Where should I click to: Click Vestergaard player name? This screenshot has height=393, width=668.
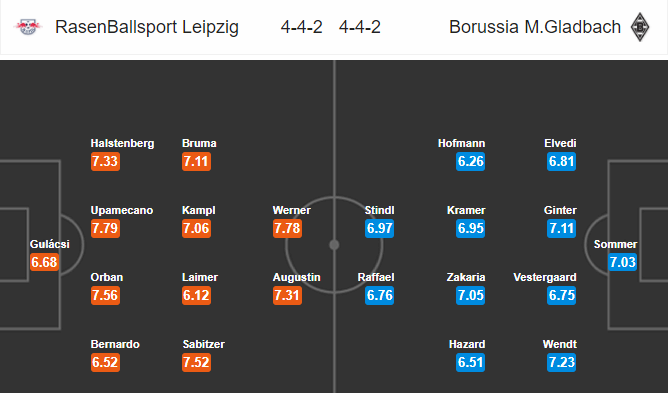[x=545, y=277]
